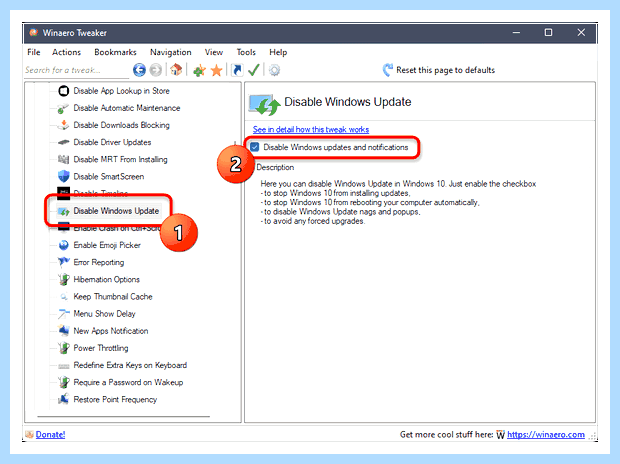This screenshot has height=464, width=620.
Task: Click the tree panel horizontal scrollbar
Action: 123,416
